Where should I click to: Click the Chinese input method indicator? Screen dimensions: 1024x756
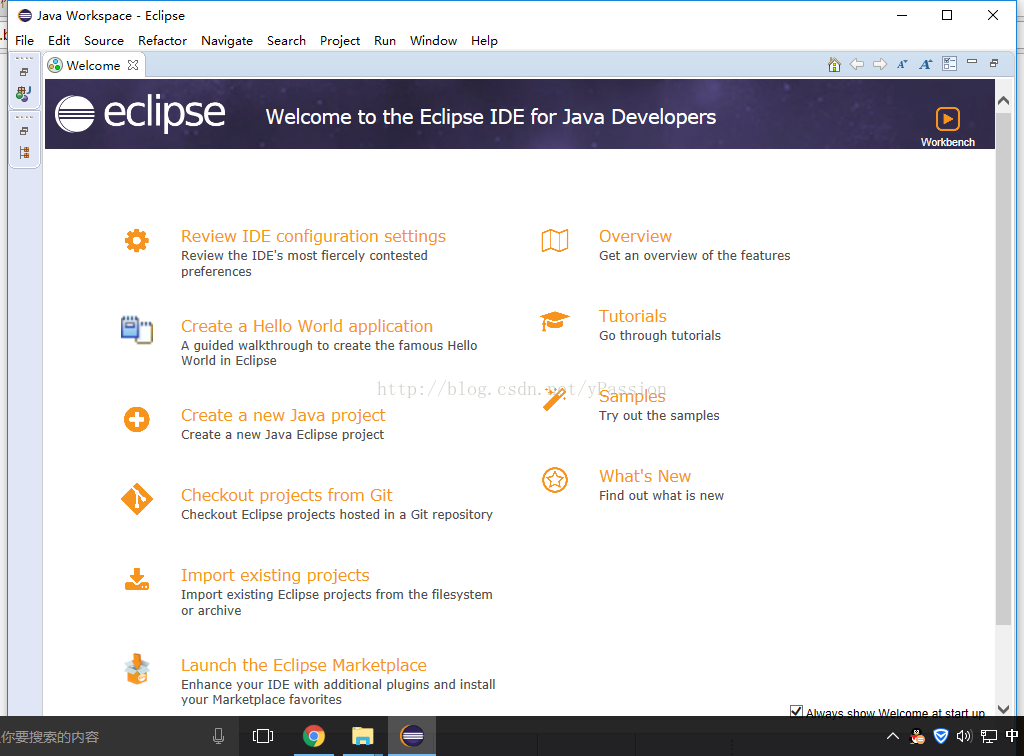point(1012,736)
